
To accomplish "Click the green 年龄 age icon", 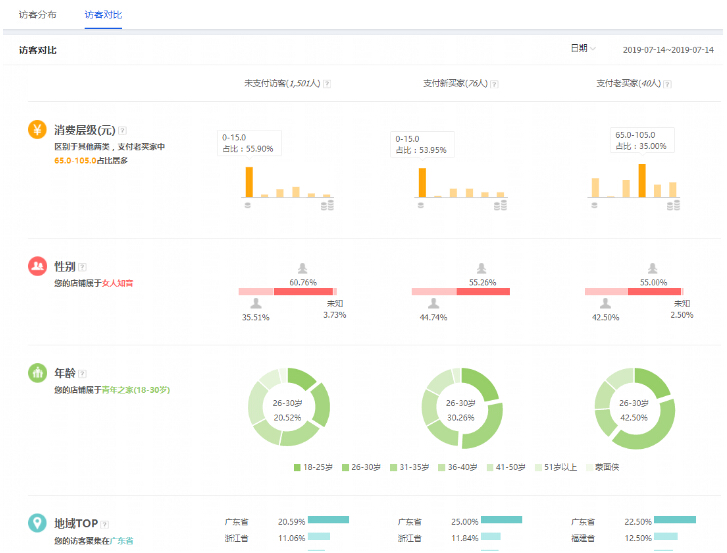I will click(37, 373).
